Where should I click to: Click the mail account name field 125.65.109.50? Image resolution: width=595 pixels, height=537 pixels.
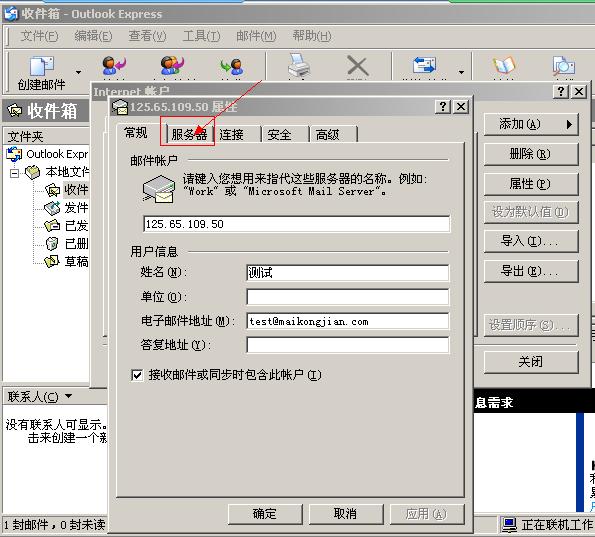(296, 224)
